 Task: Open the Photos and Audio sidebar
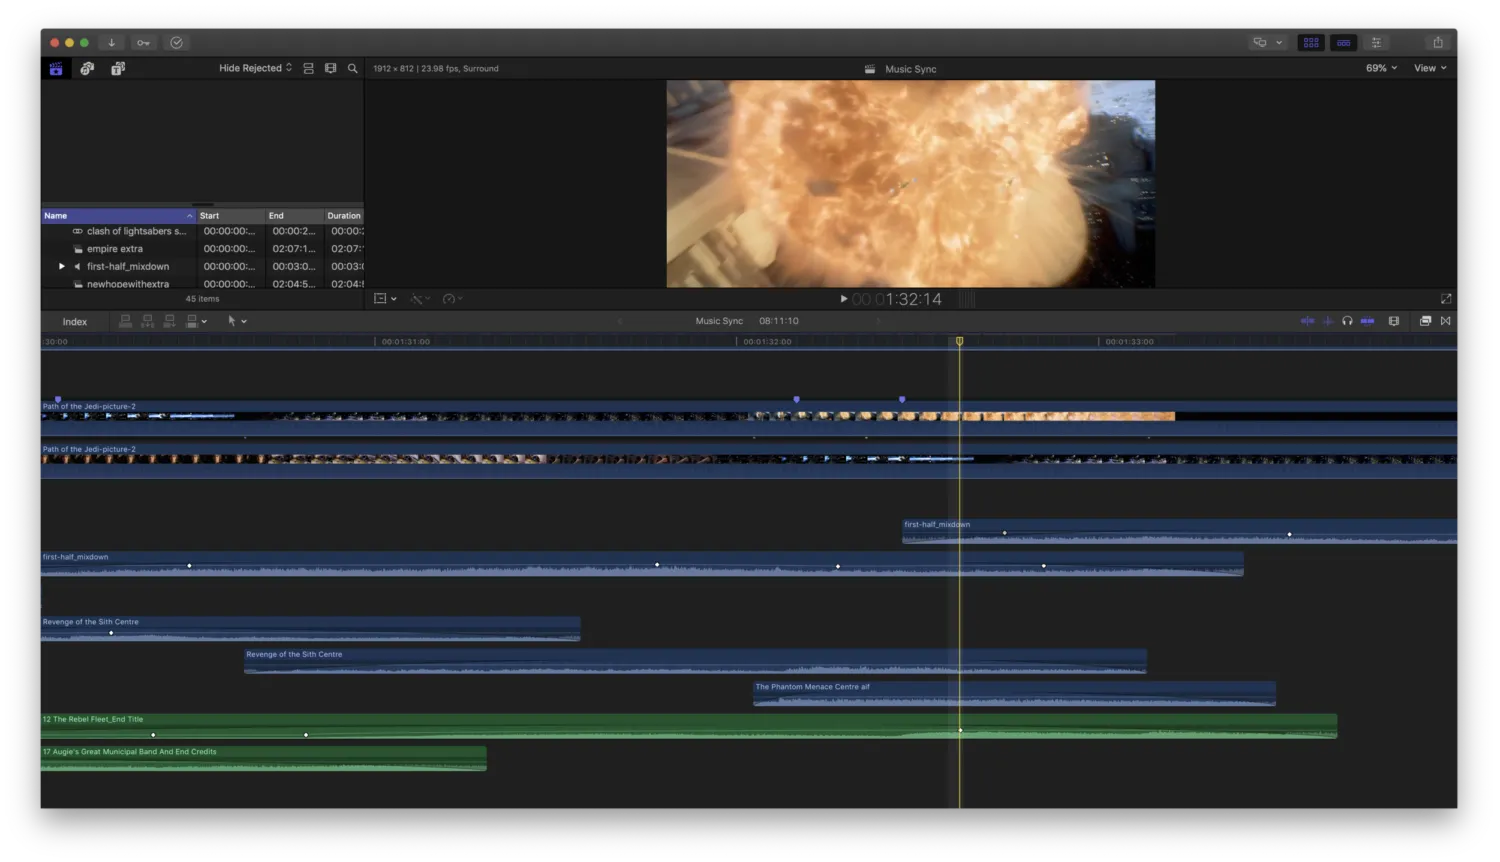87,68
